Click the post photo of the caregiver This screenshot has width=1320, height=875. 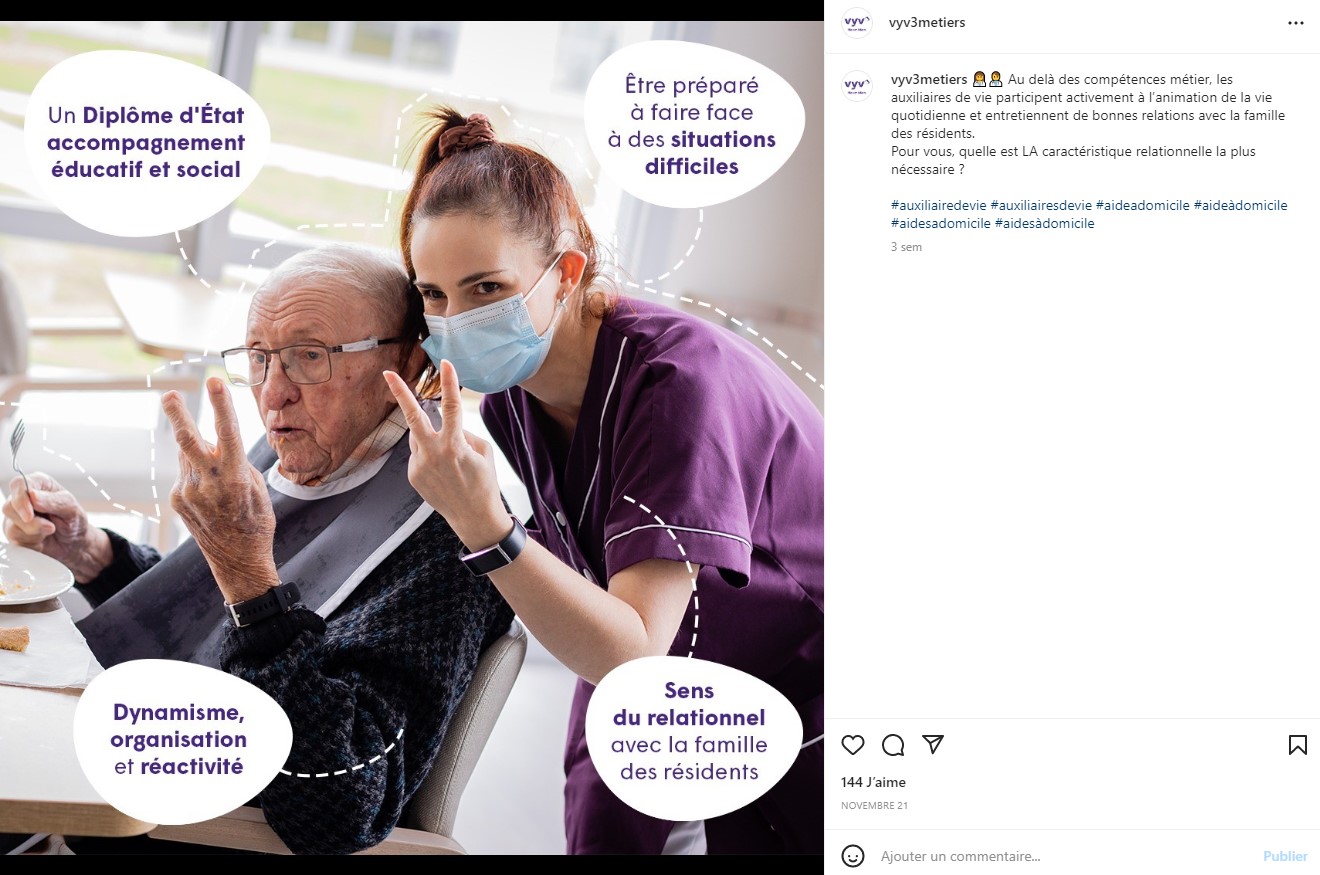tap(412, 438)
